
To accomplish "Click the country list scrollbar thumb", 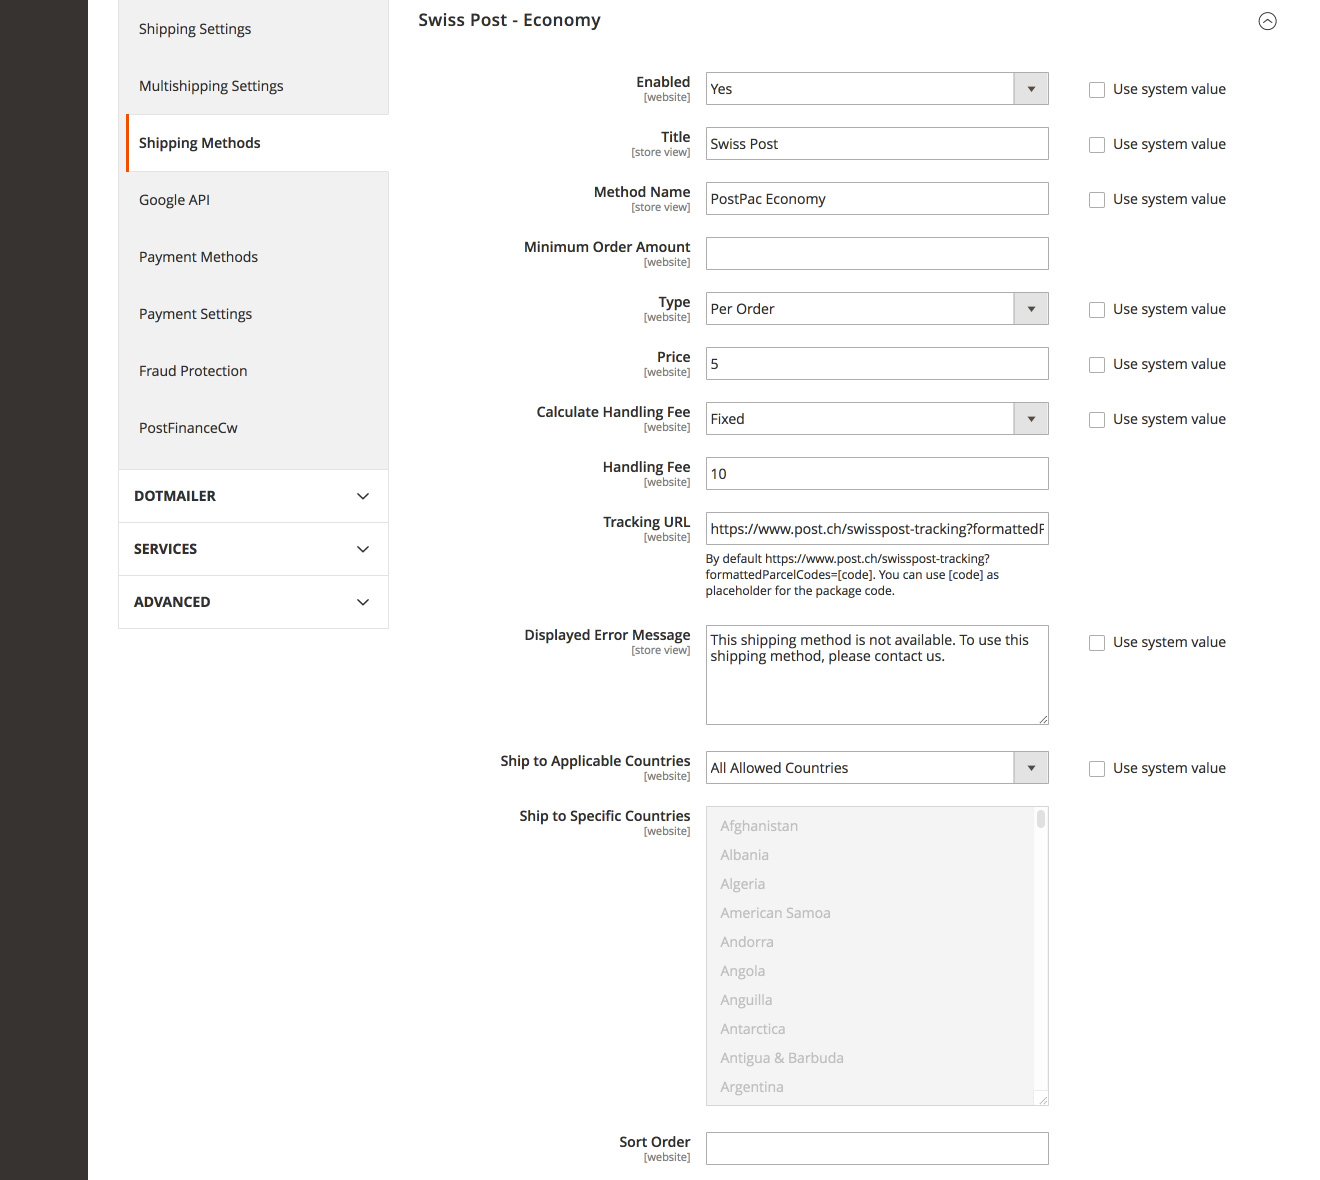I will [x=1041, y=819].
